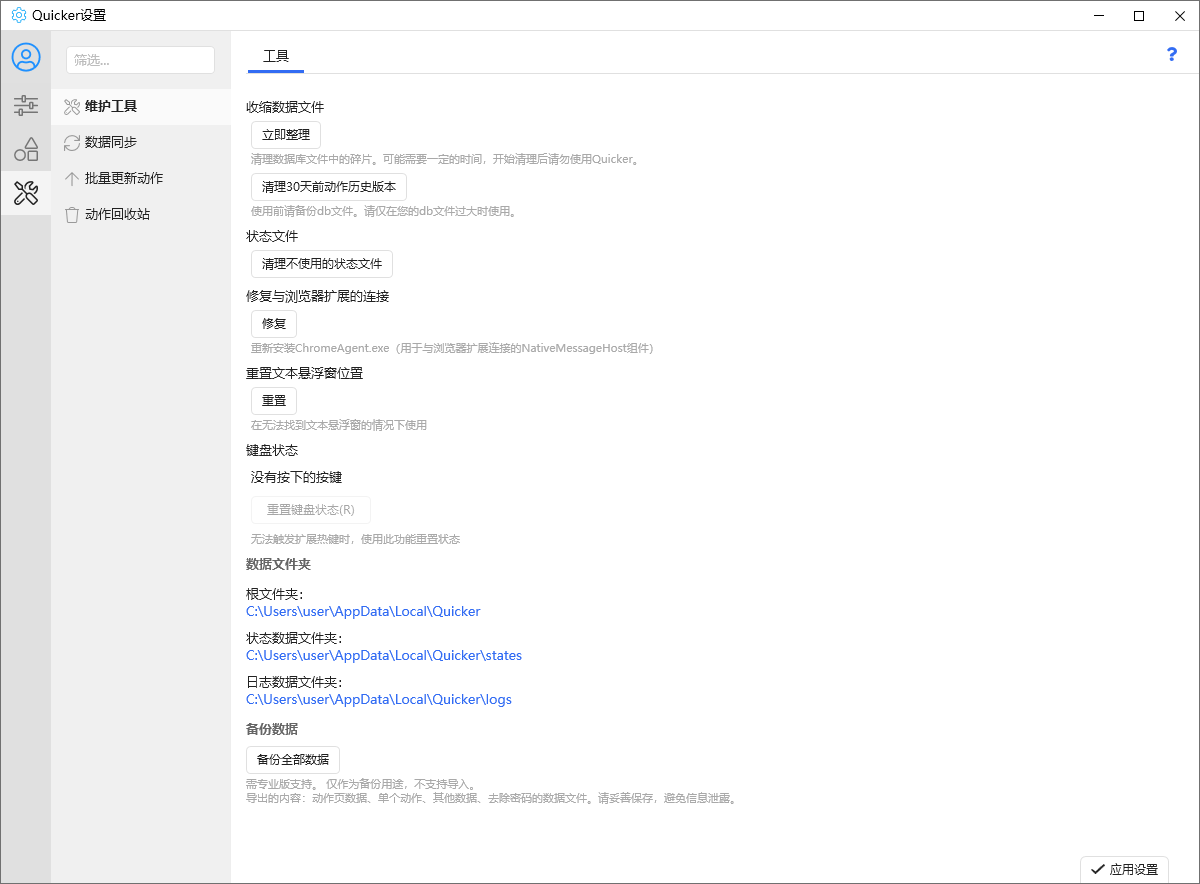Click the Quicker gear icon in title bar
The width and height of the screenshot is (1200, 884).
(18, 15)
